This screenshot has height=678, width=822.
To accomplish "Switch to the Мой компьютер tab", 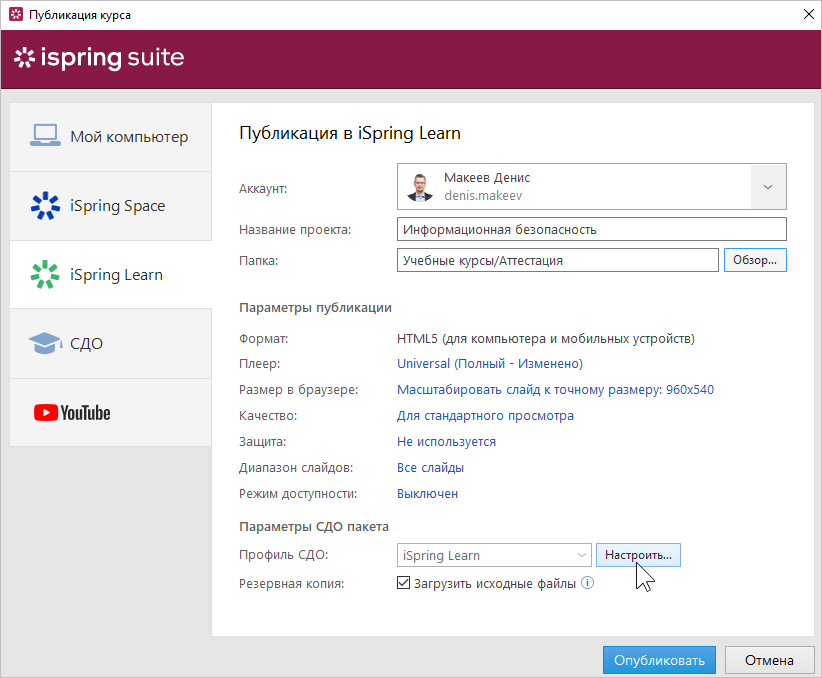I will tap(111, 137).
